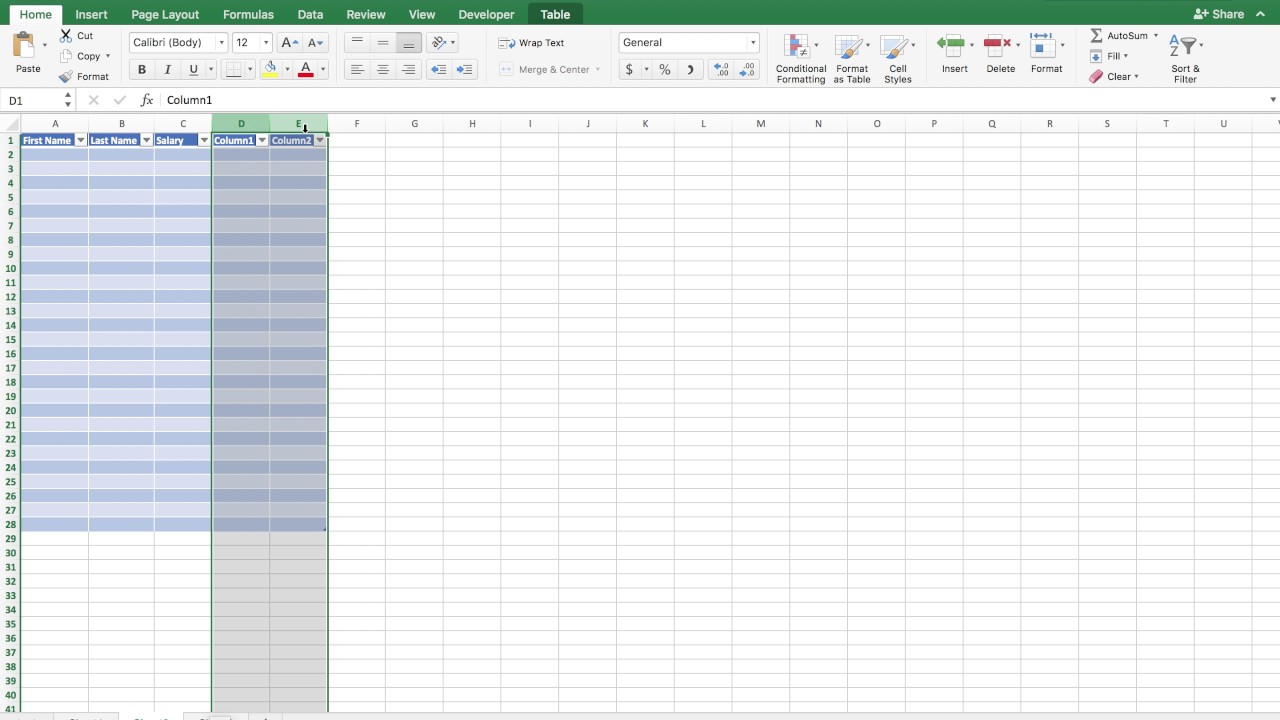Align text to the bottom
1280x720 pixels.
point(408,43)
